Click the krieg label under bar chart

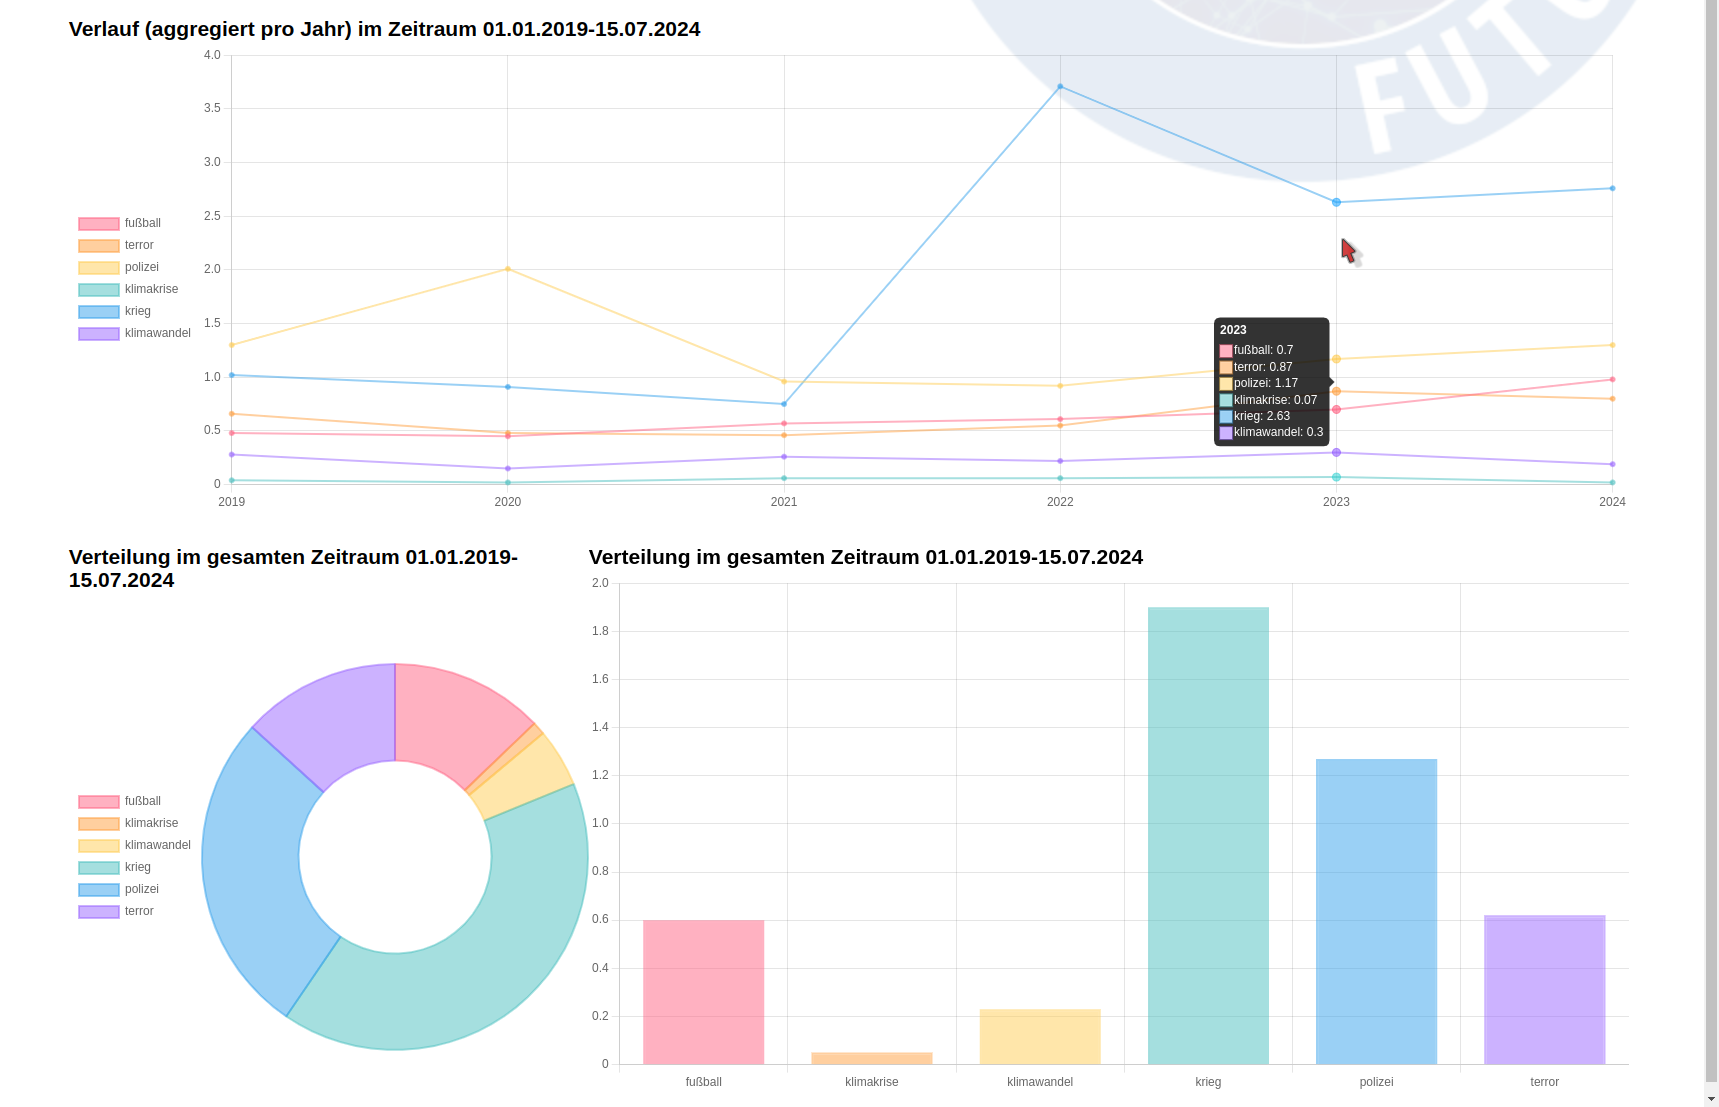tap(1208, 1082)
